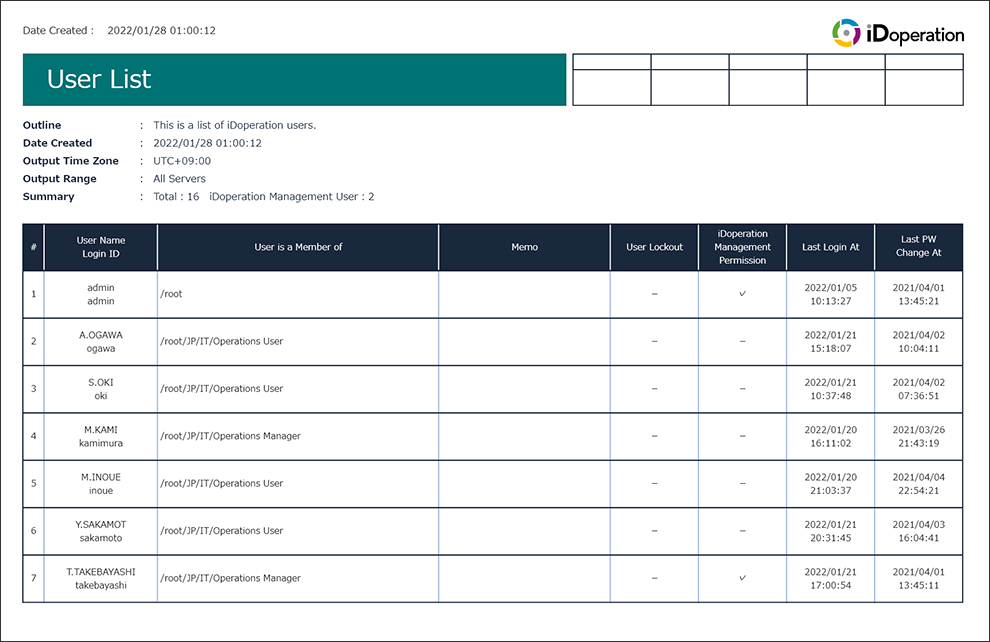Click the Last PW Change At header
This screenshot has width=990, height=642.
(x=919, y=247)
